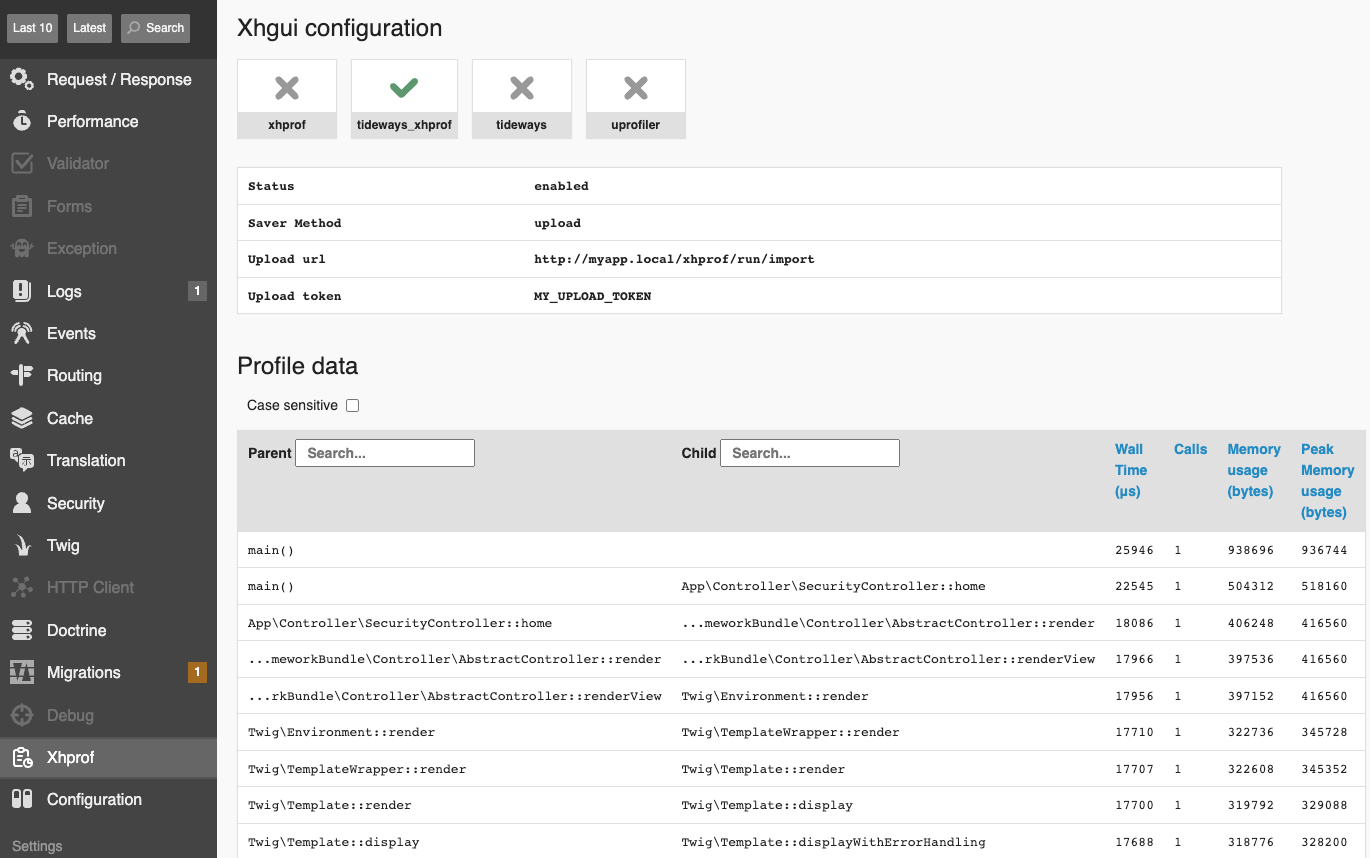Screen dimensions: 1370x858
Task: Click the xhprof cross status icon
Action: [287, 88]
